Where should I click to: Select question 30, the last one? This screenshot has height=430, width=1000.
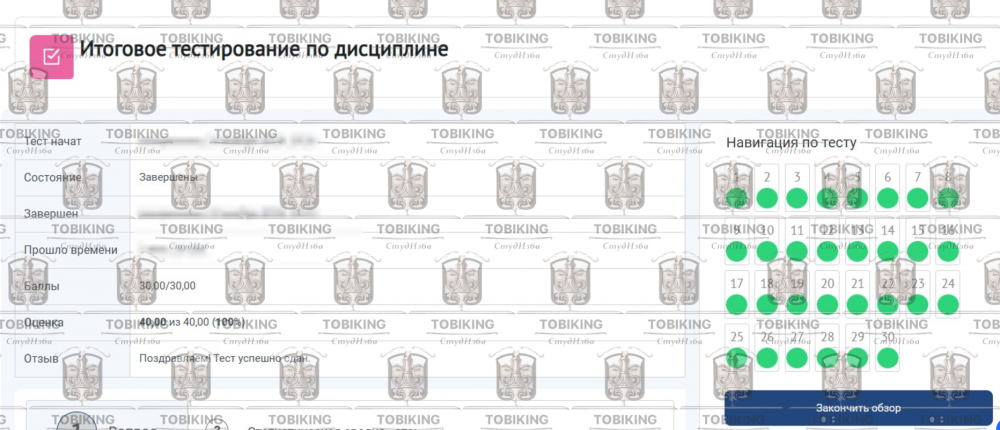[887, 346]
